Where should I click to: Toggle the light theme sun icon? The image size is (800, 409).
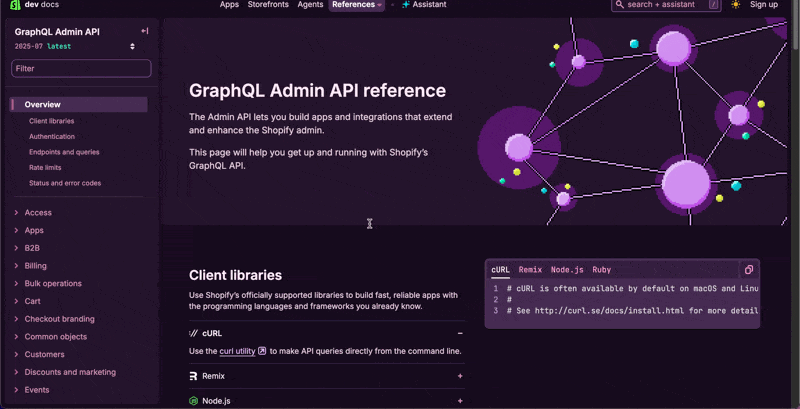tap(735, 5)
